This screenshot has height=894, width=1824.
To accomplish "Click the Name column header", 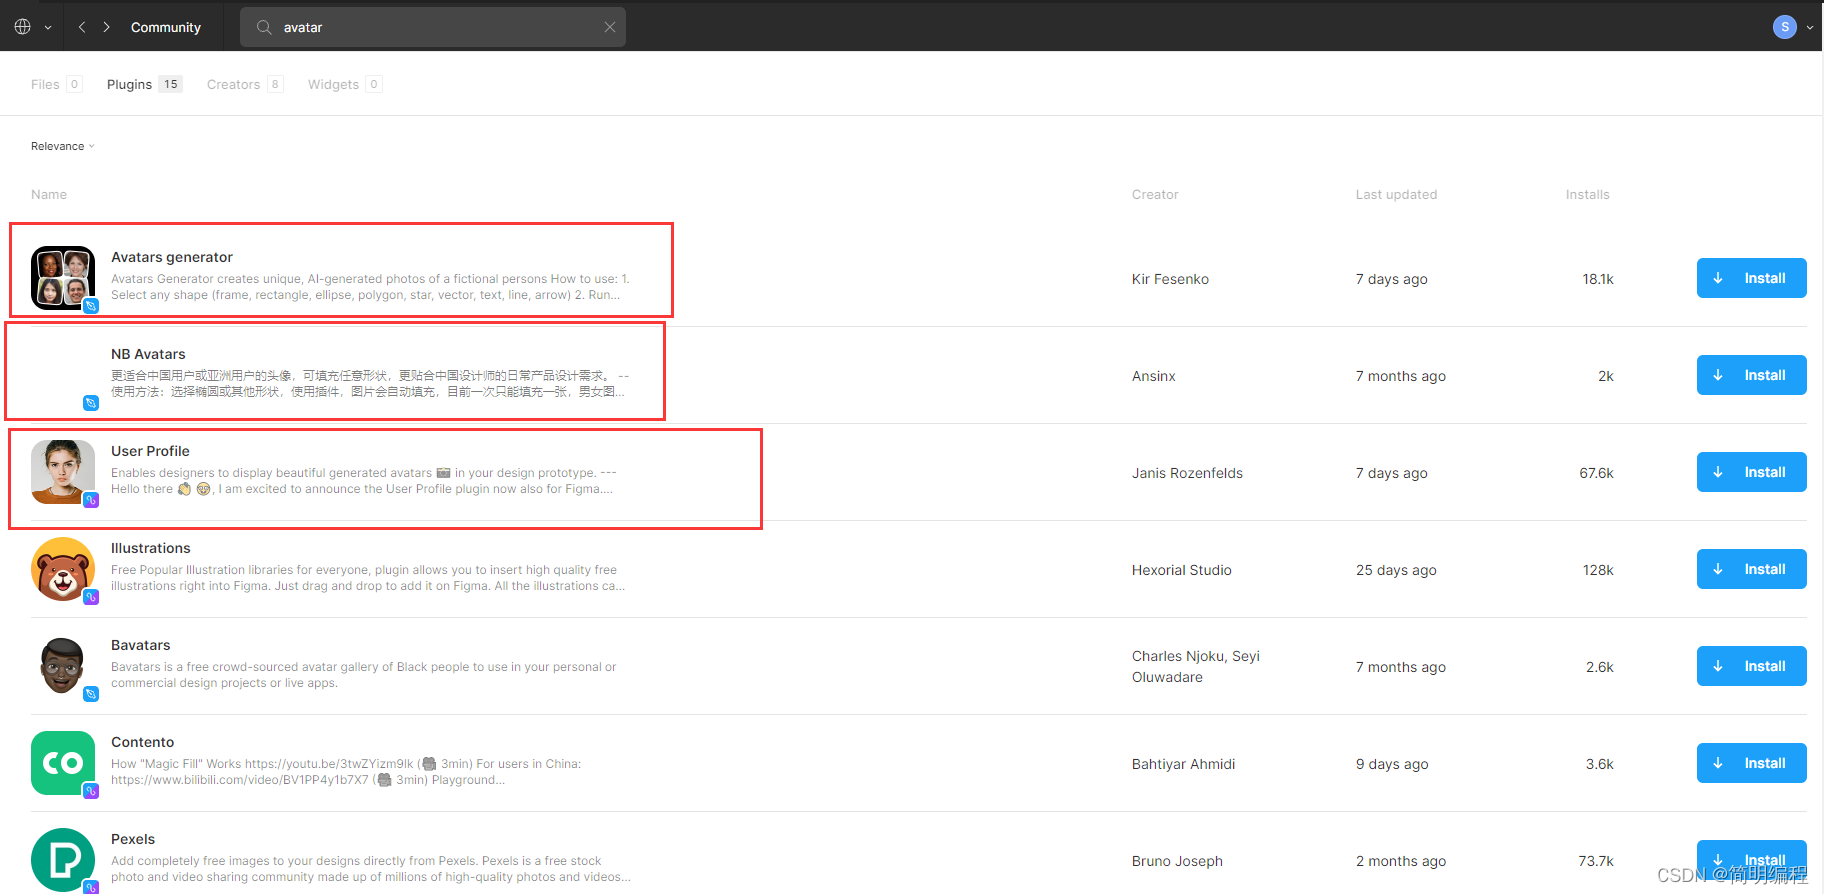I will click(x=49, y=194).
